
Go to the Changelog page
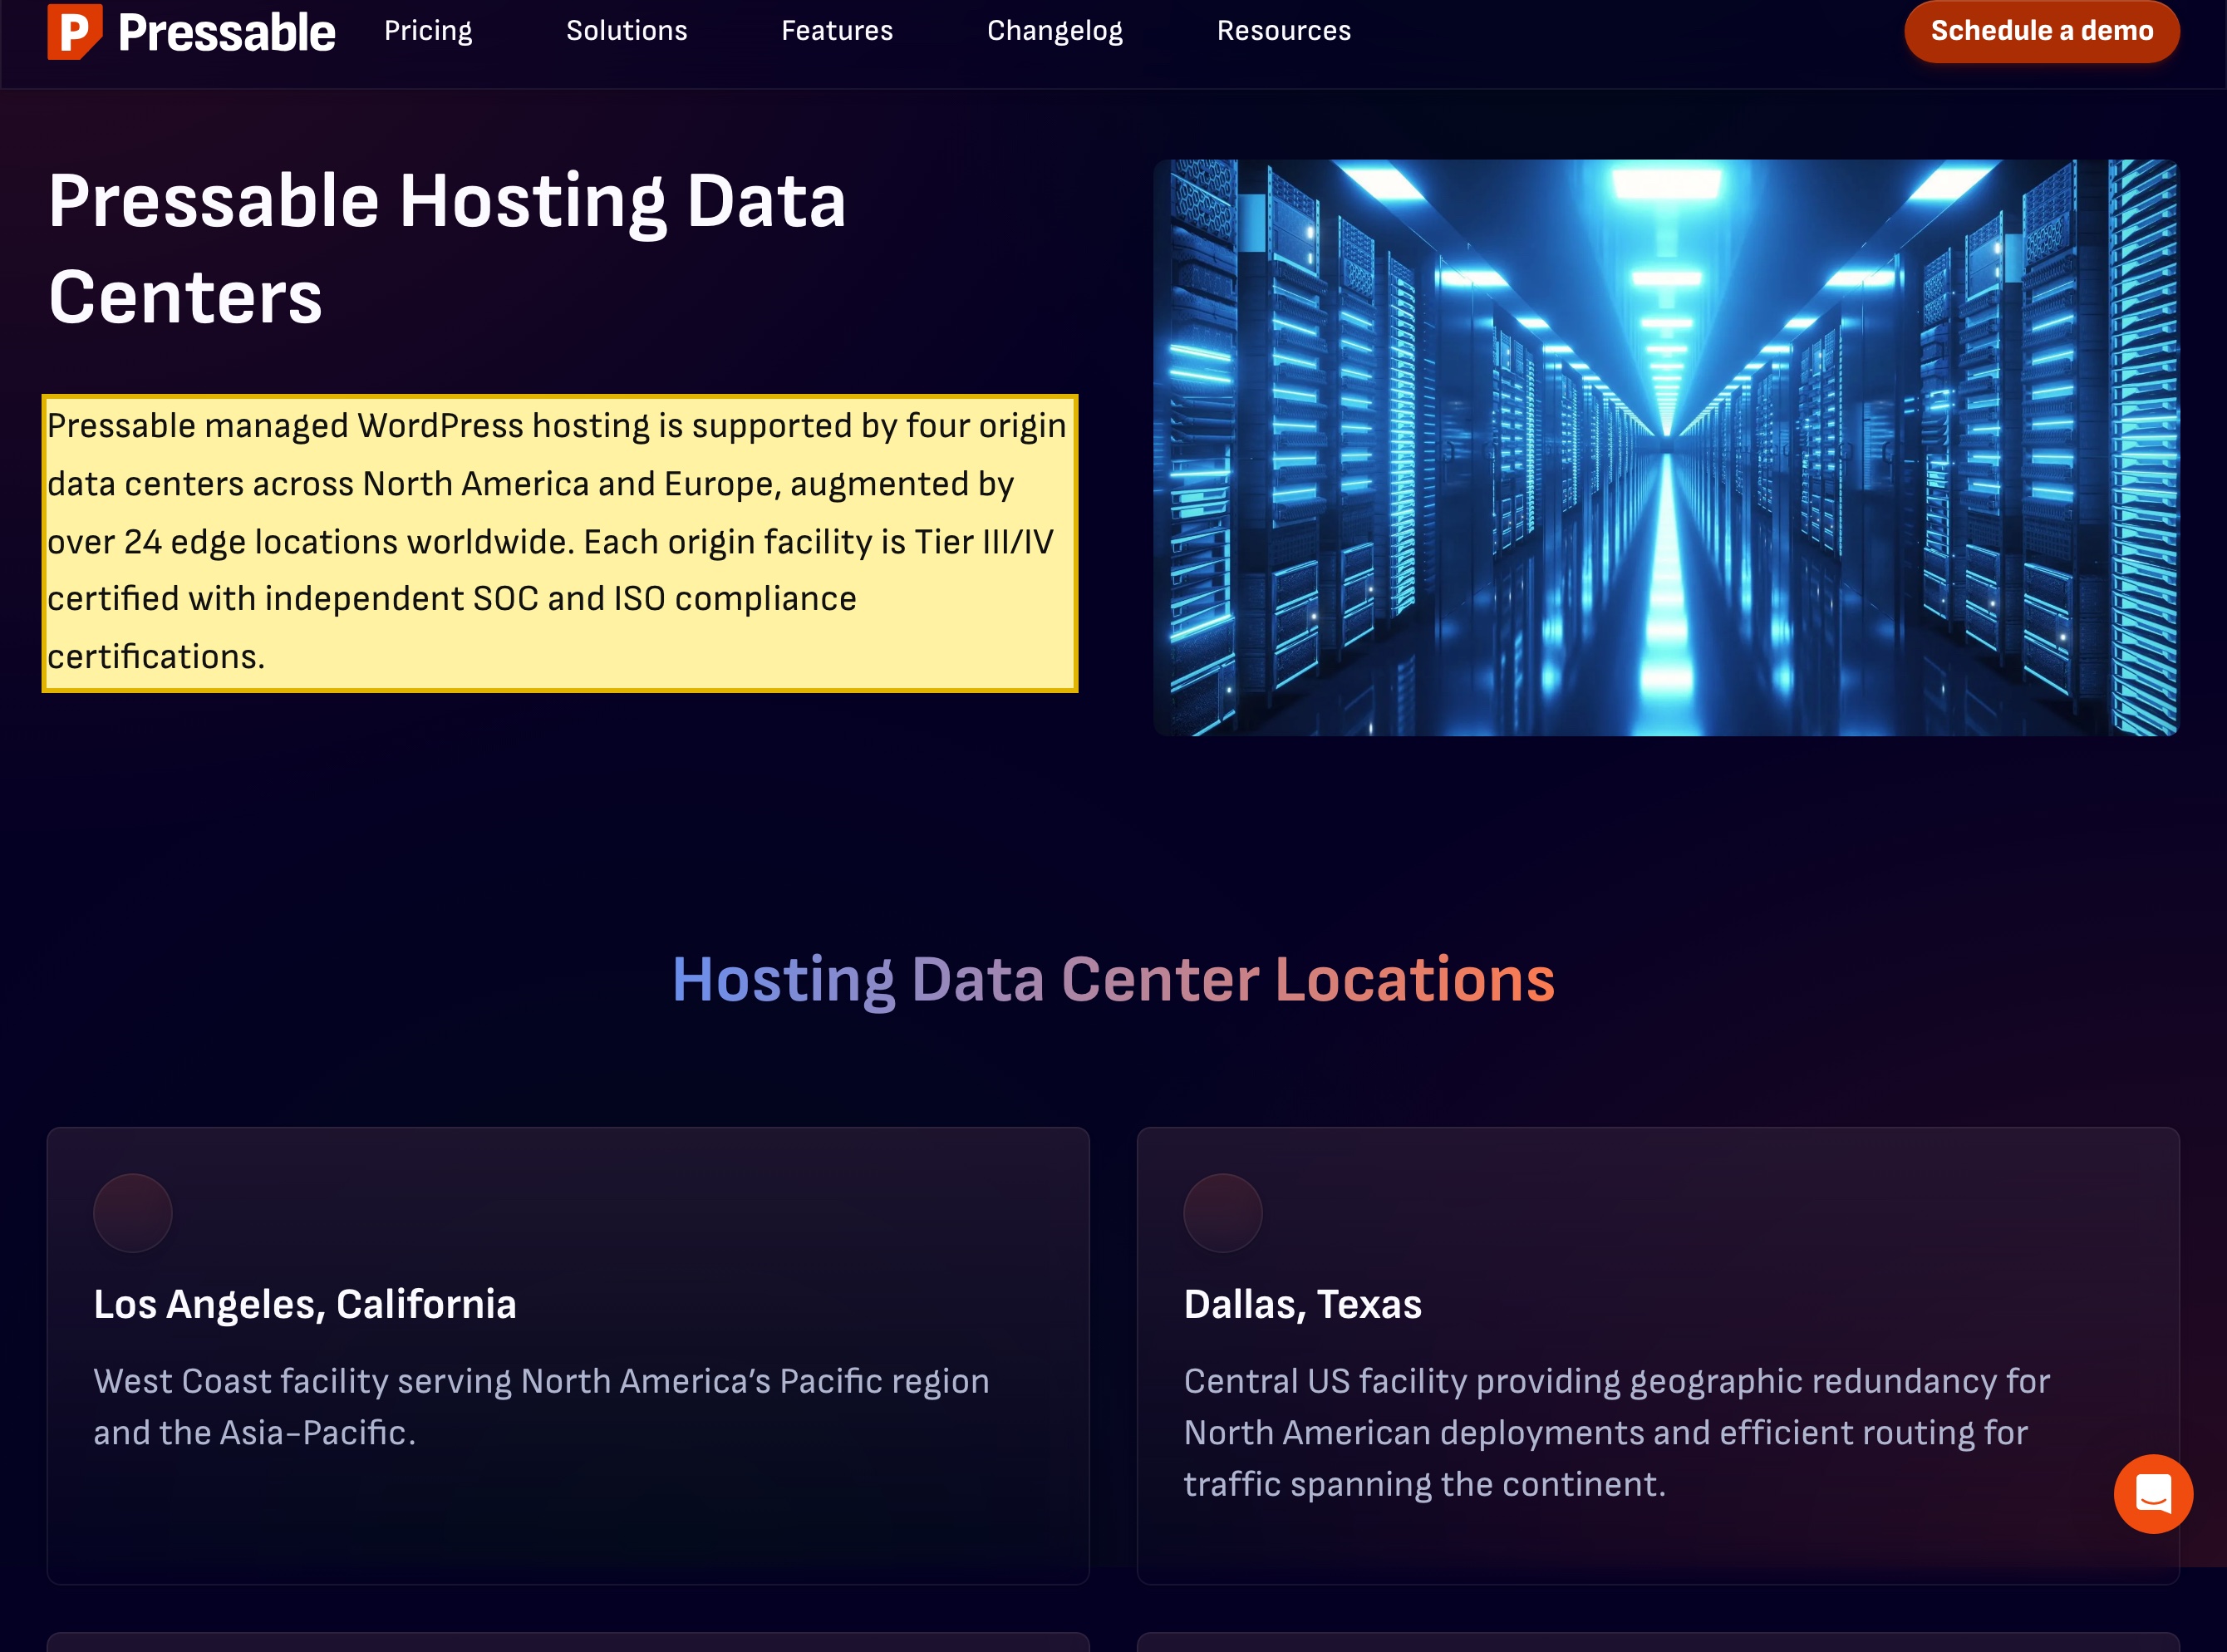(x=1055, y=31)
